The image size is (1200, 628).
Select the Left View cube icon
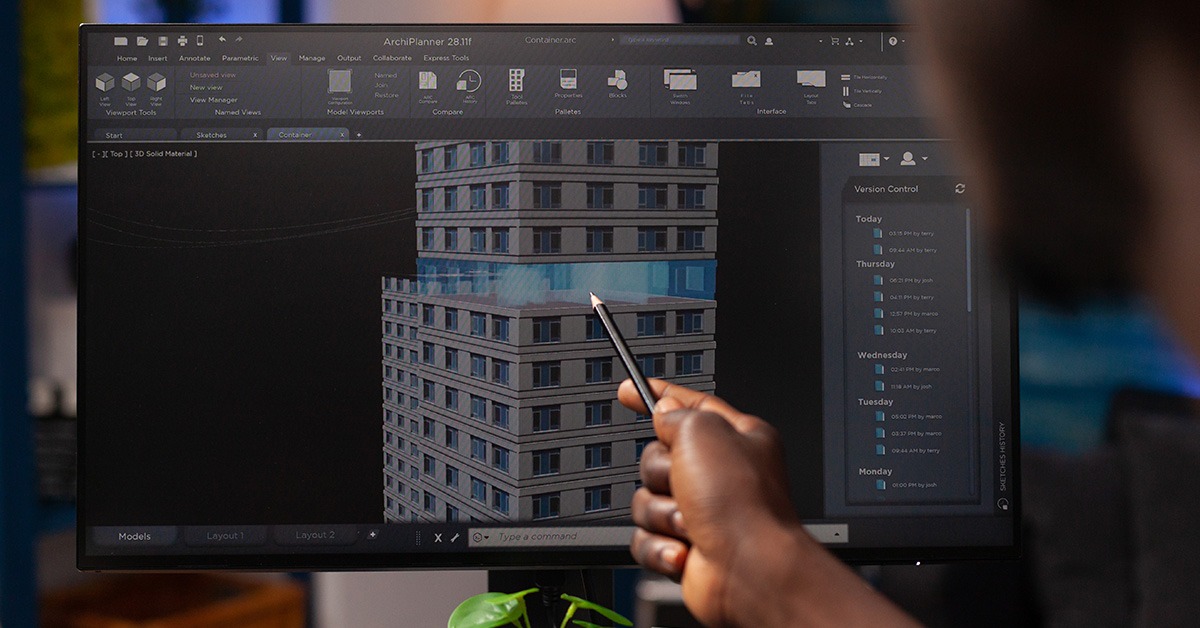[105, 84]
